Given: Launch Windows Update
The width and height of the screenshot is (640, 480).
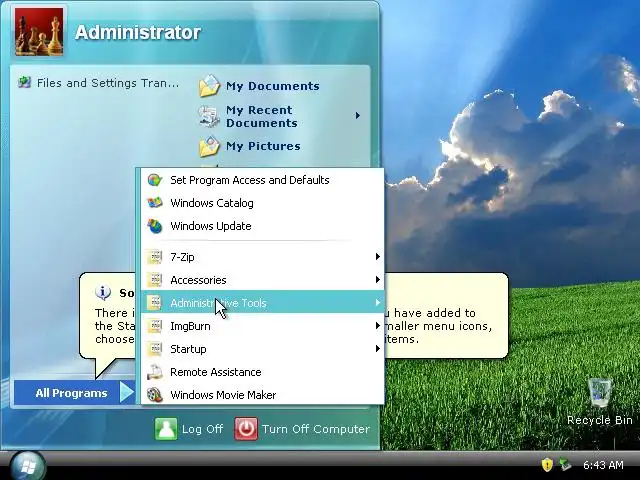Looking at the screenshot, I should (x=211, y=226).
